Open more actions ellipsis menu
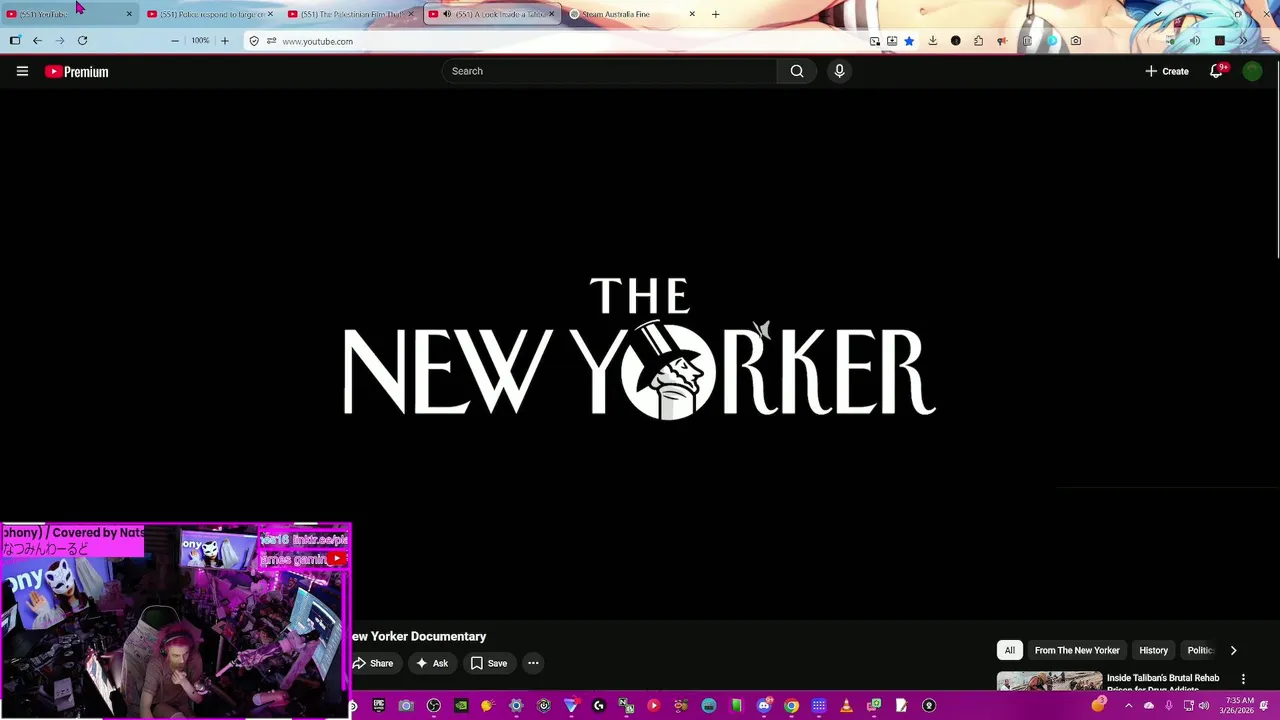This screenshot has height=720, width=1280. click(x=533, y=663)
